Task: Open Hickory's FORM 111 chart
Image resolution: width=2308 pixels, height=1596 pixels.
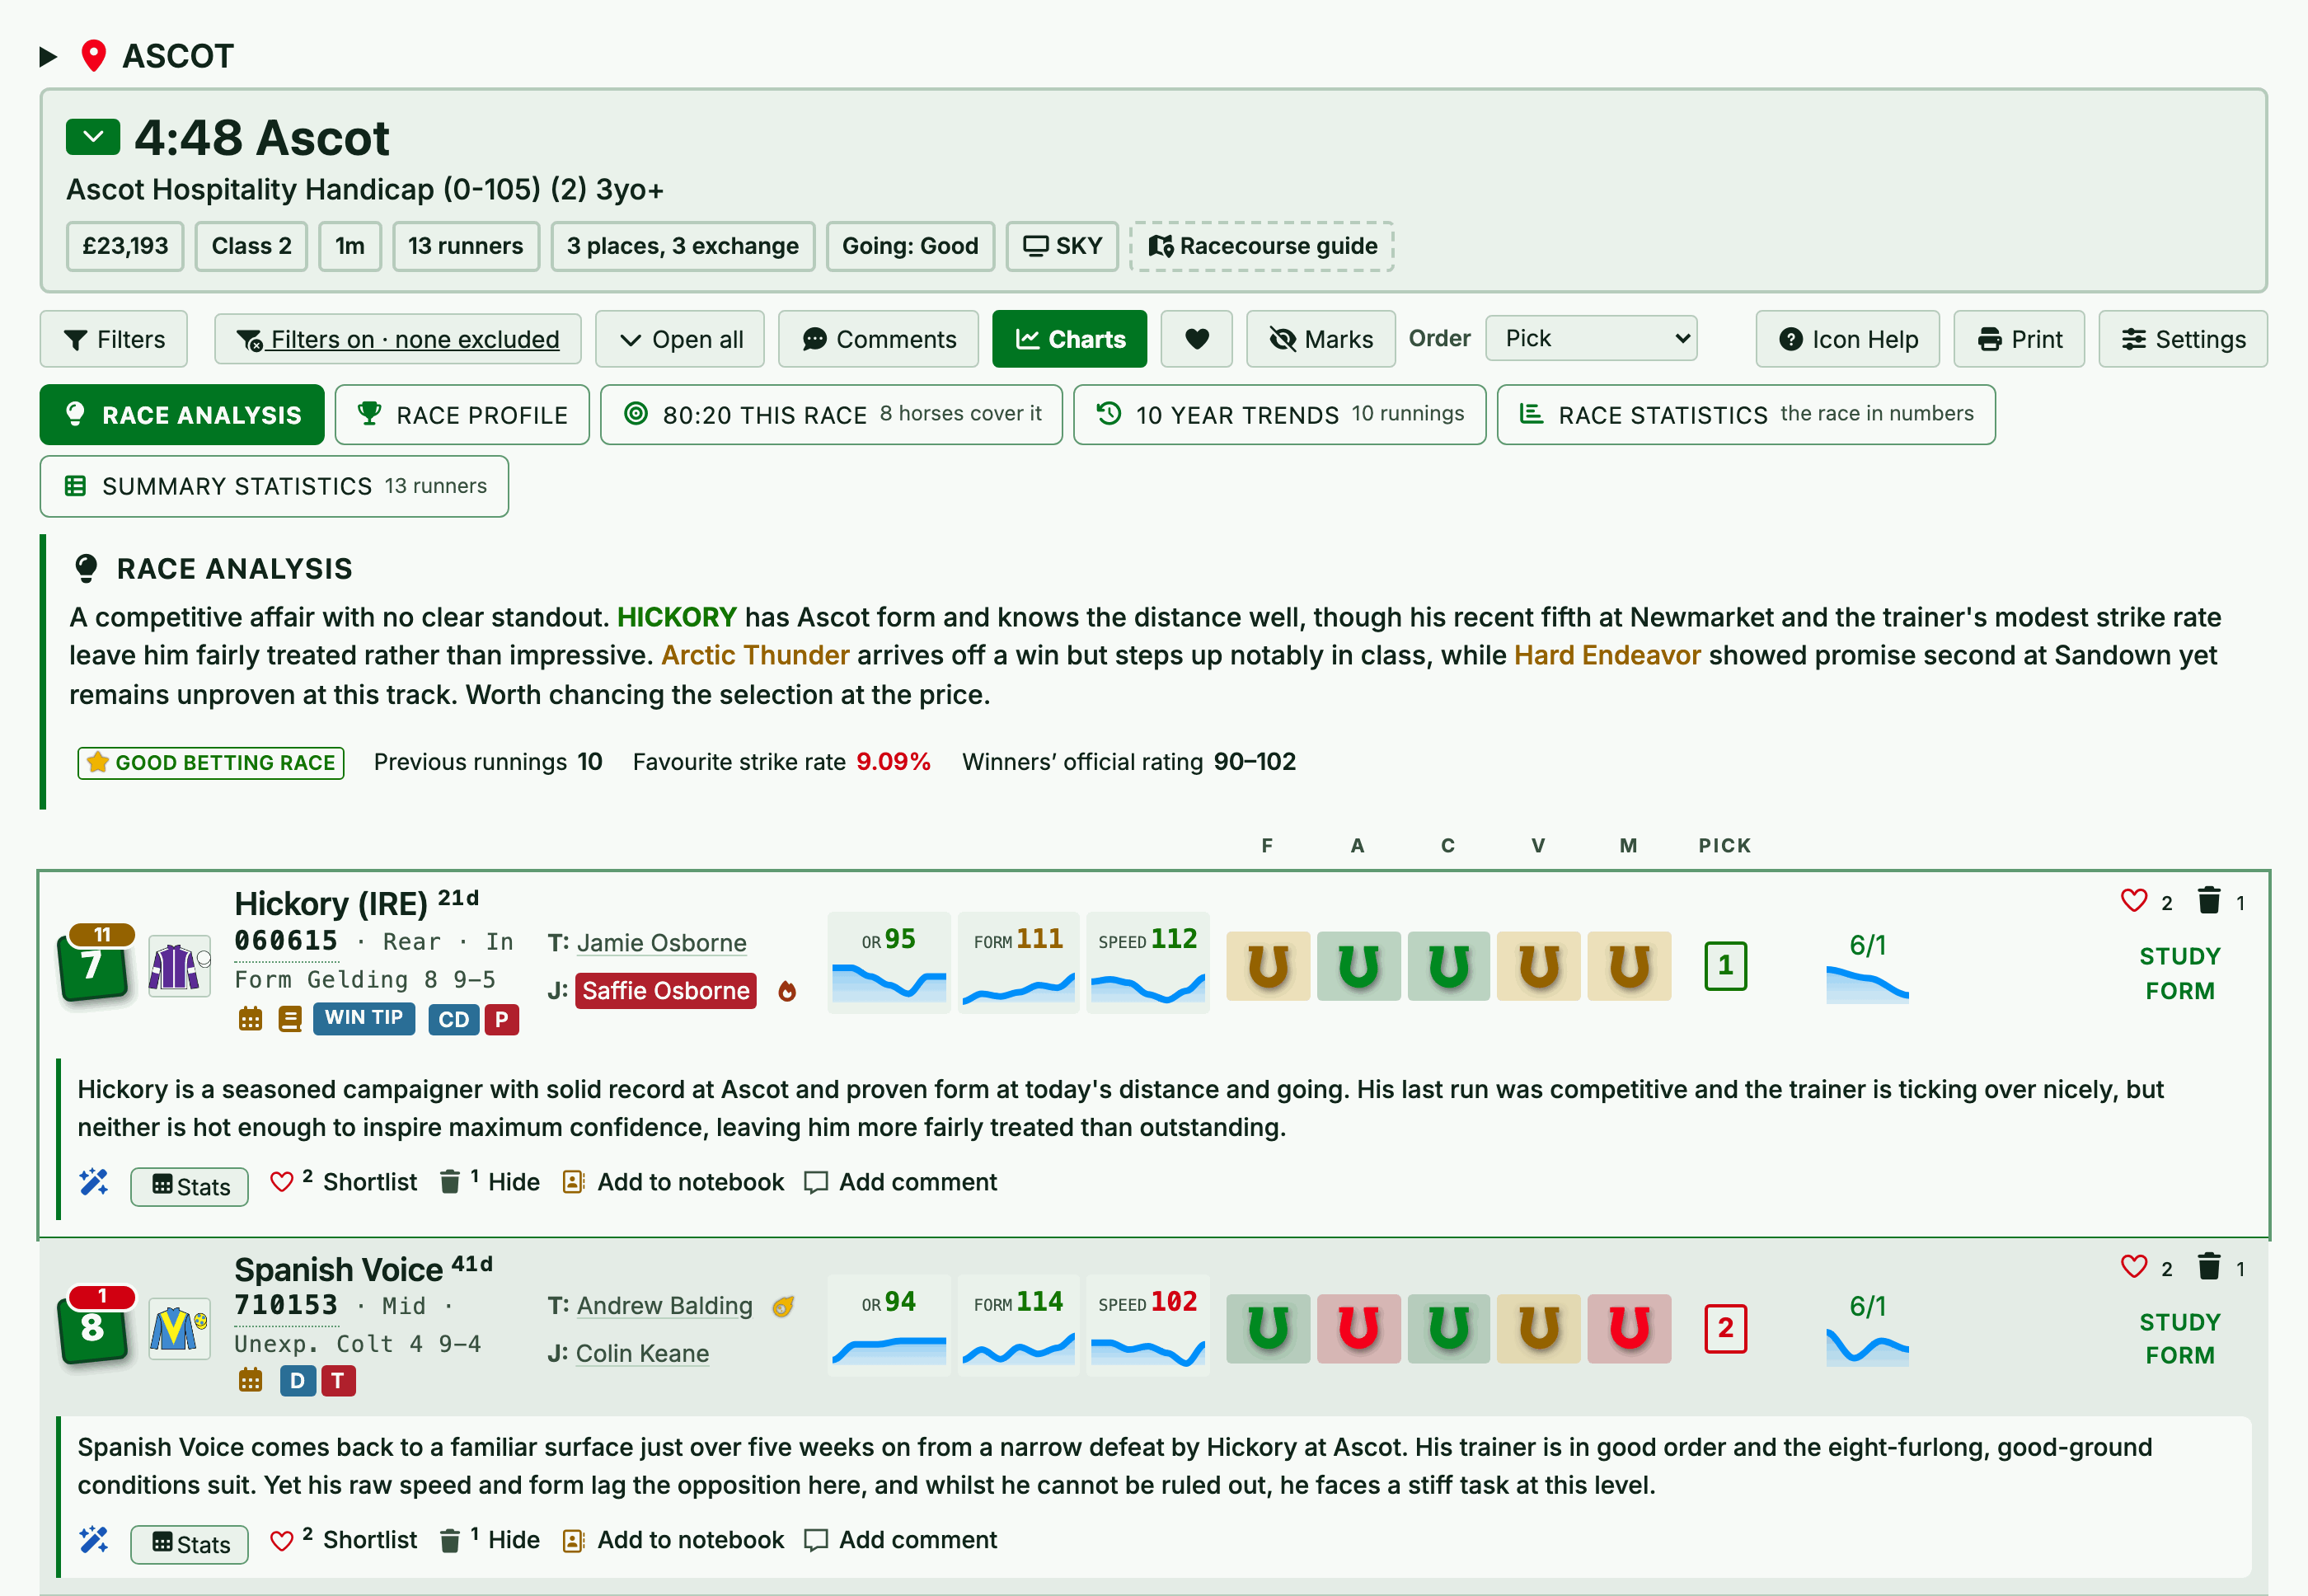Action: click(x=1019, y=962)
